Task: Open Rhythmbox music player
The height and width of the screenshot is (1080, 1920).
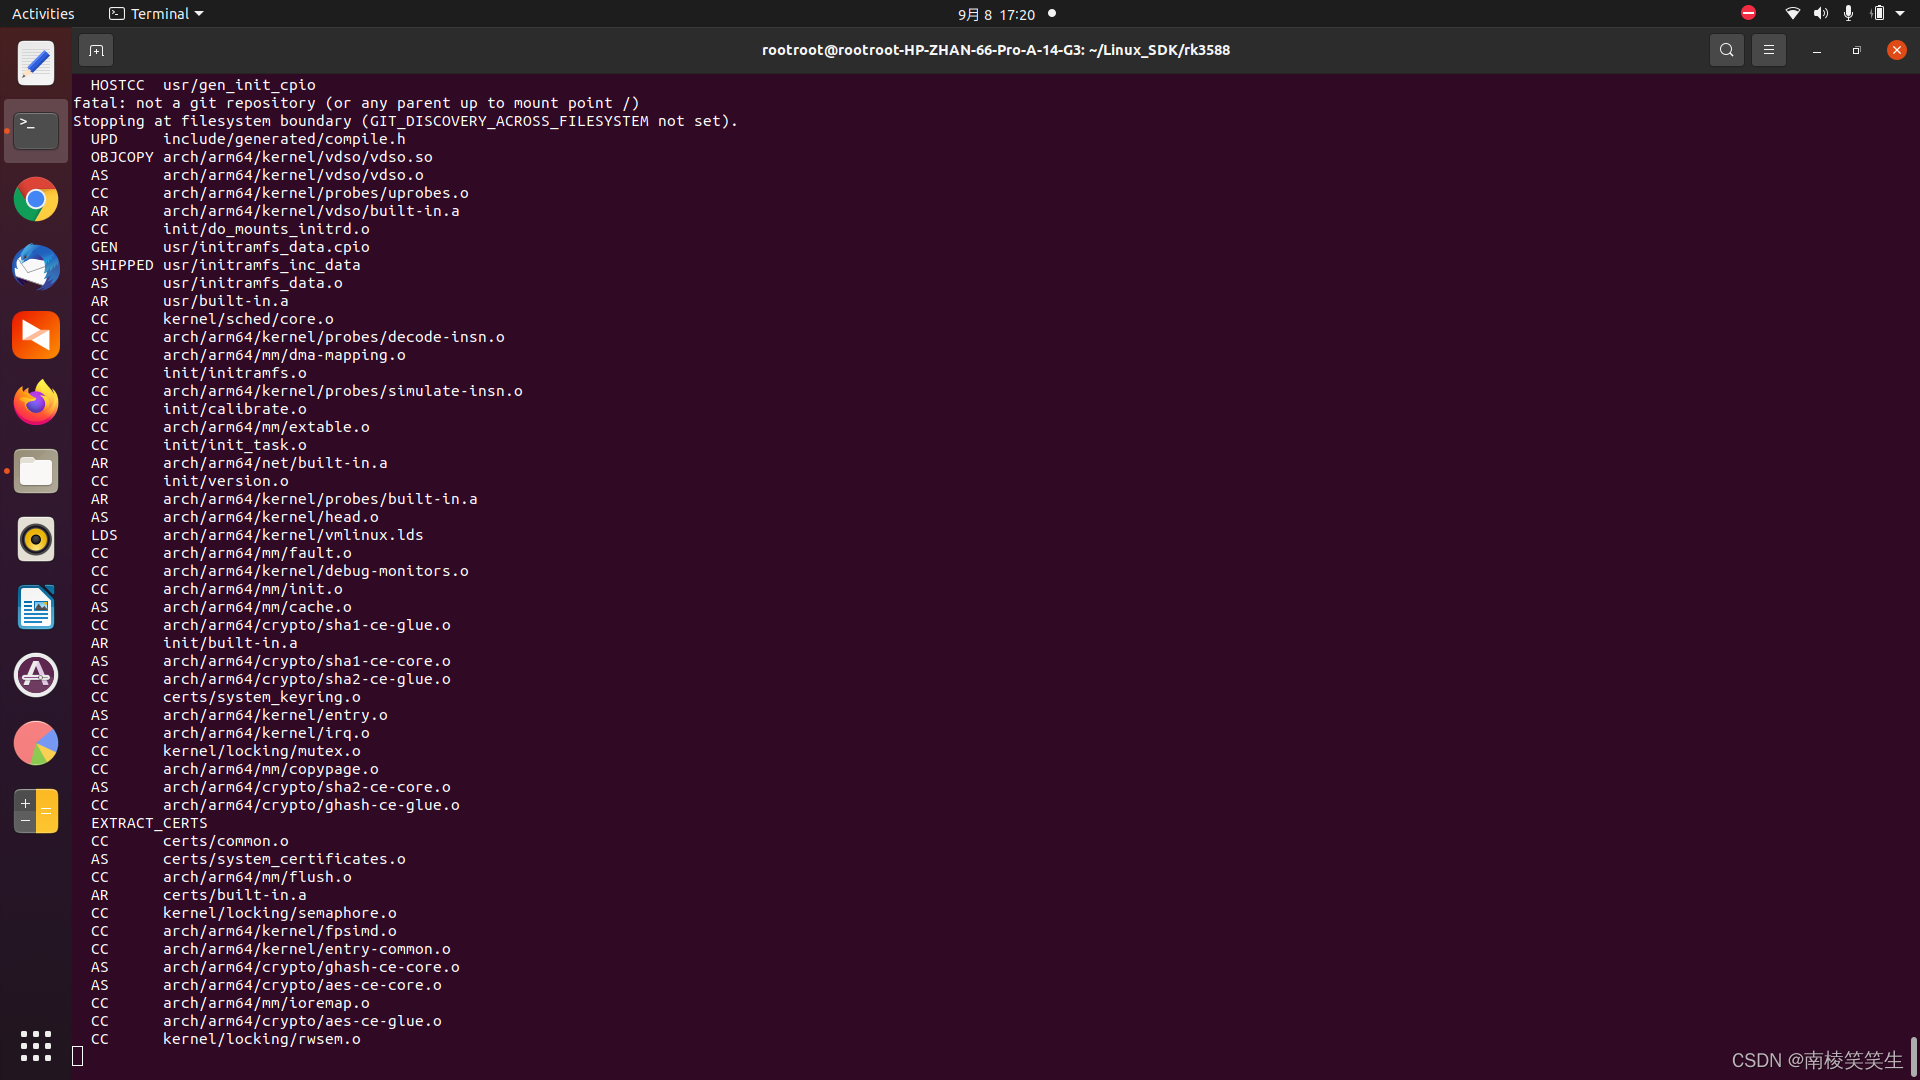Action: [x=36, y=539]
